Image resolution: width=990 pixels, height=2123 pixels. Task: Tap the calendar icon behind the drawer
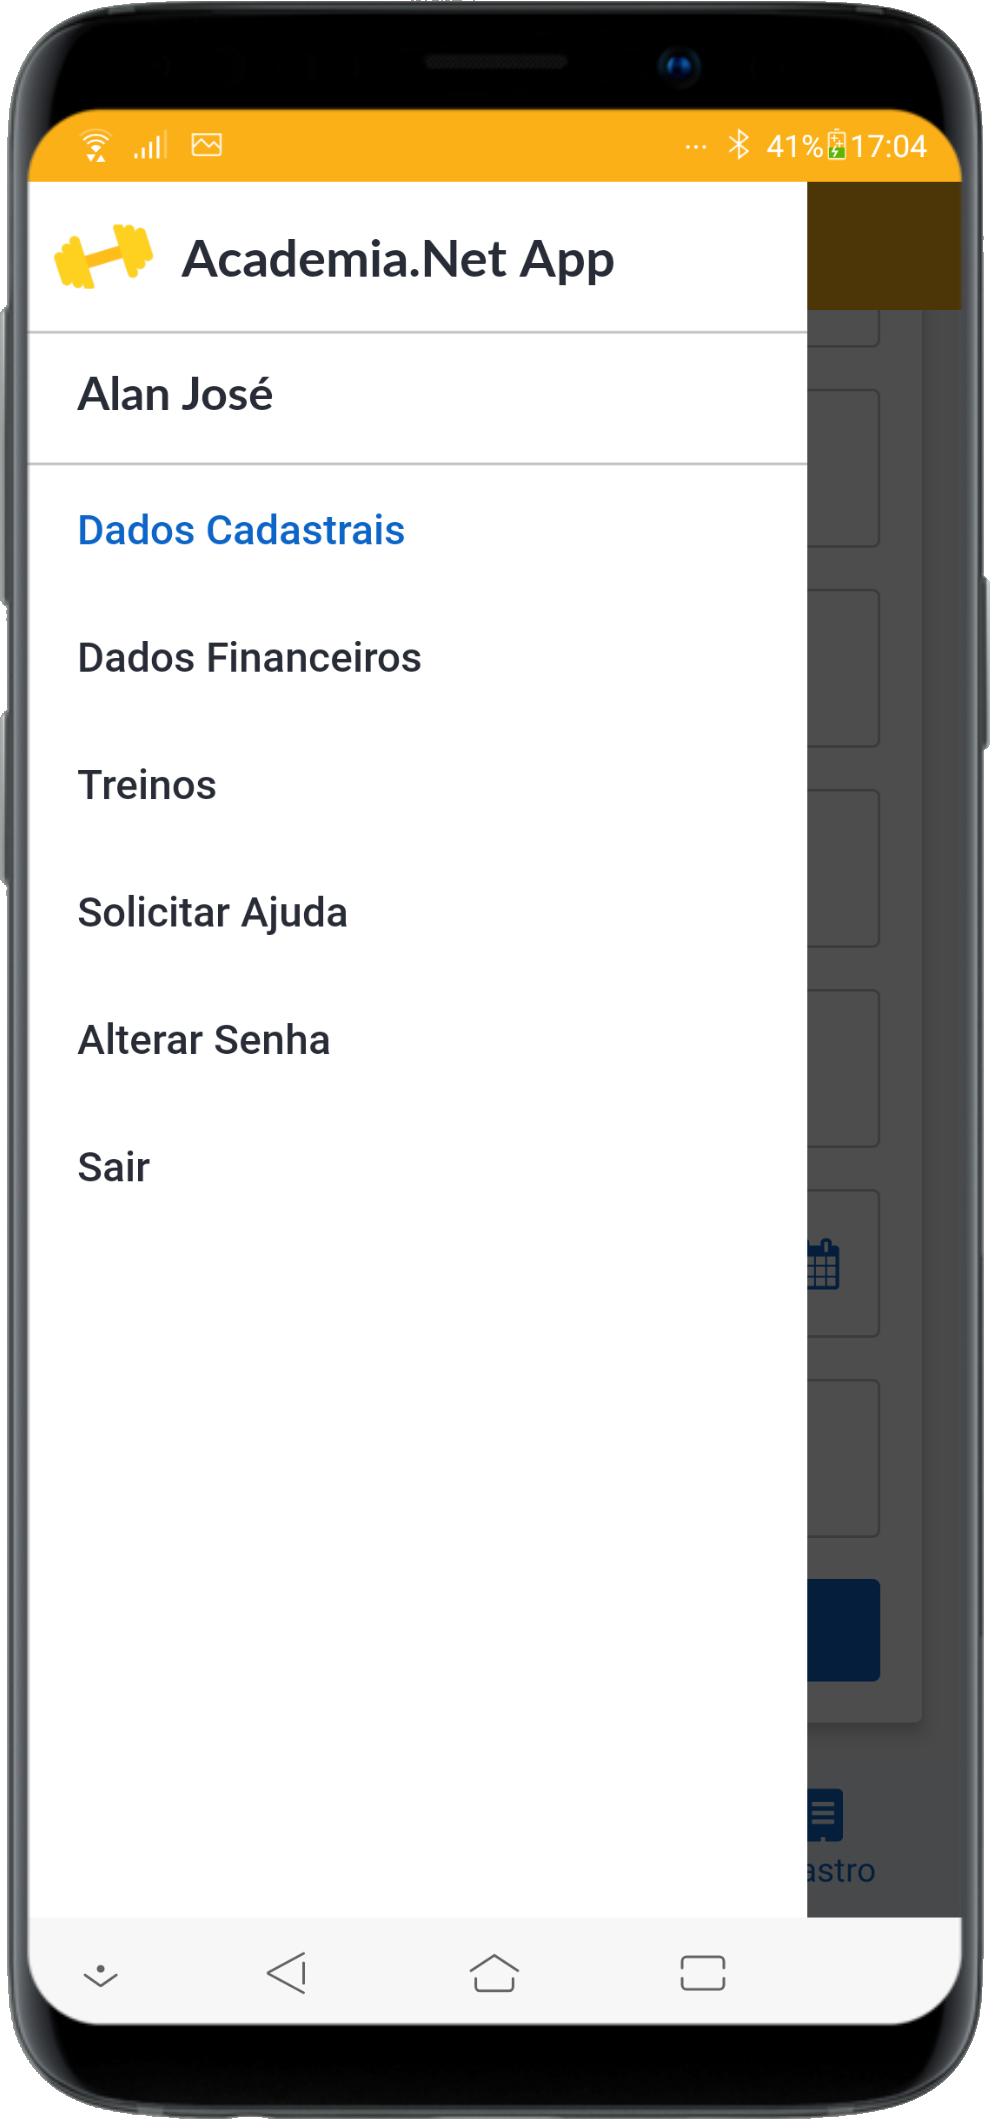tap(825, 1265)
